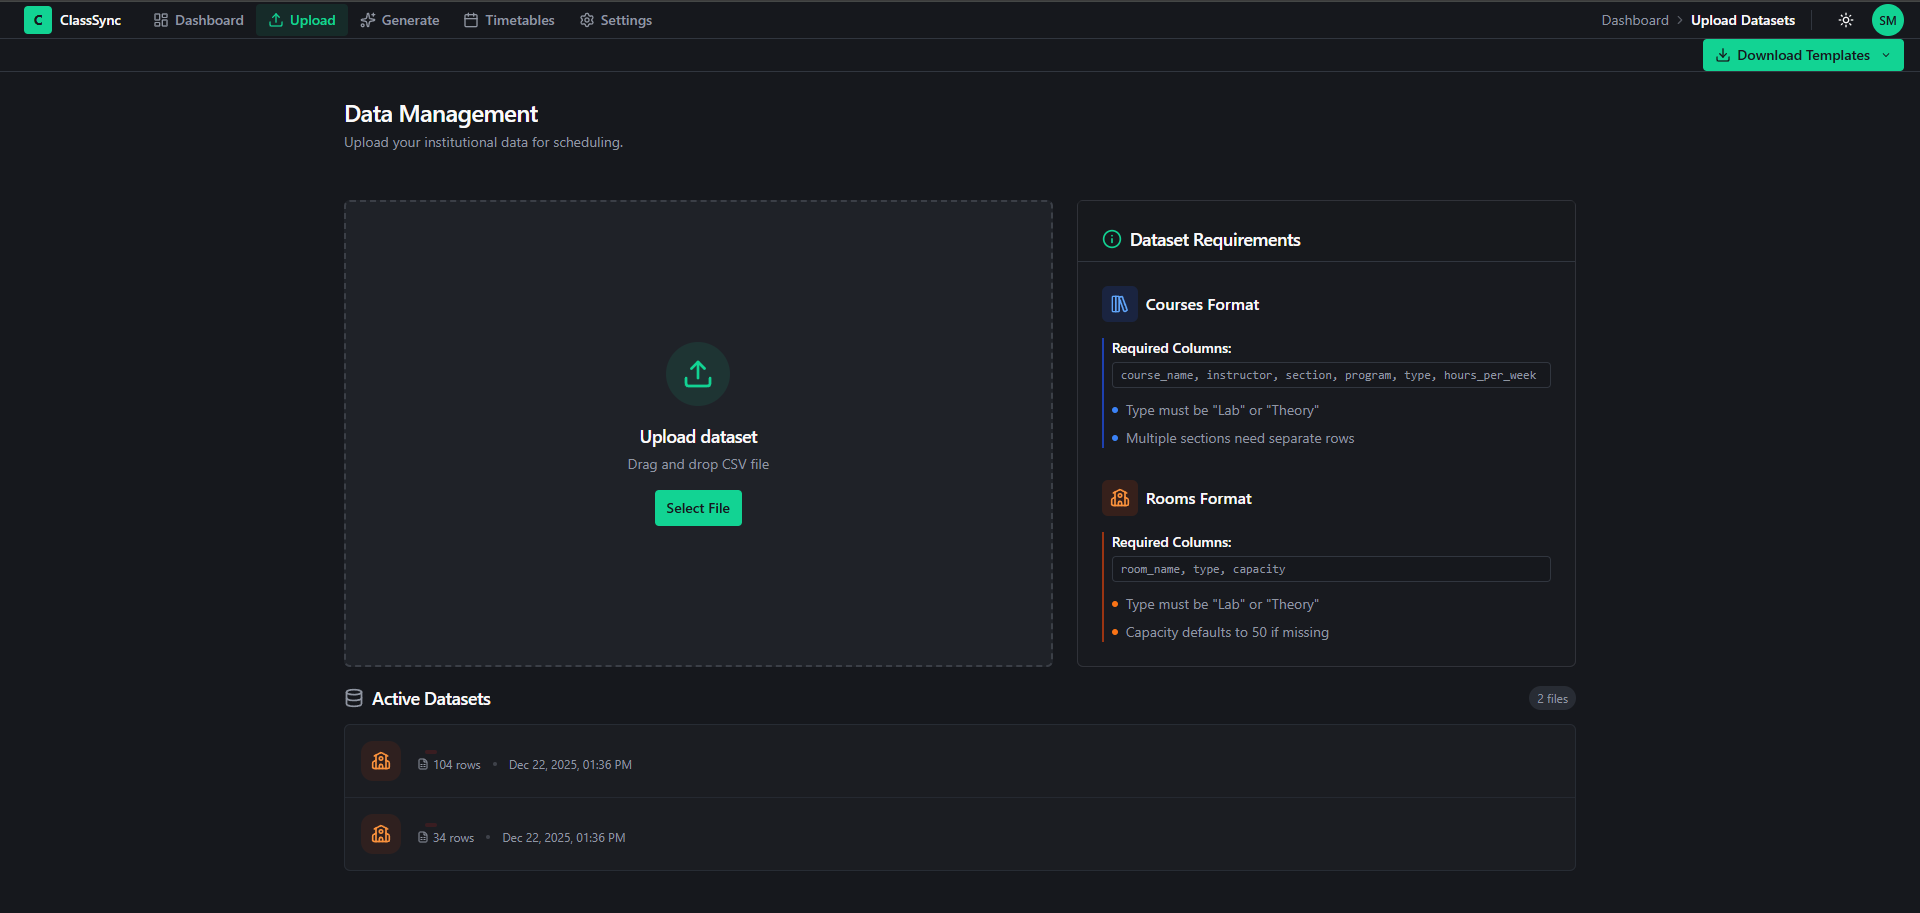Select the Upload nav tab
The image size is (1920, 913).
[x=302, y=20]
